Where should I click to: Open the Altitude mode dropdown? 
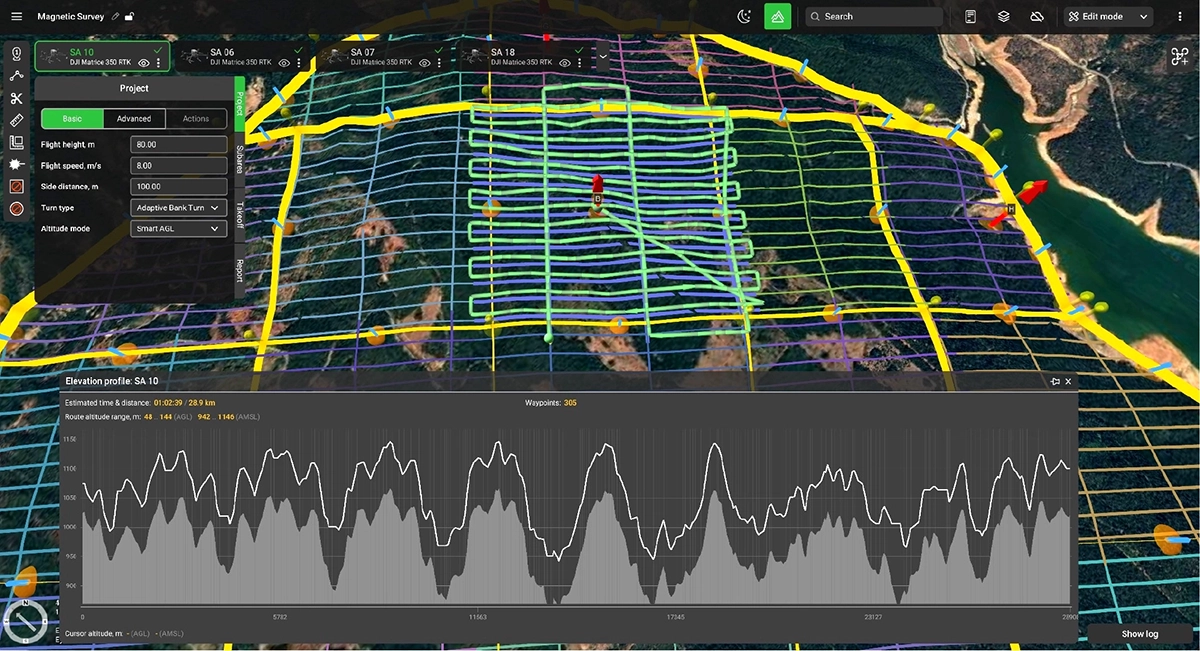point(178,228)
